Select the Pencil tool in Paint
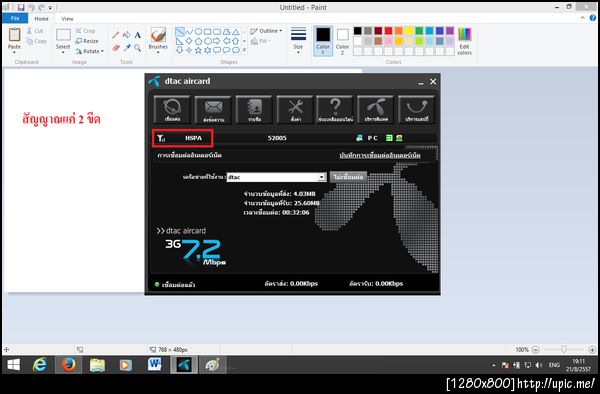 (116, 35)
